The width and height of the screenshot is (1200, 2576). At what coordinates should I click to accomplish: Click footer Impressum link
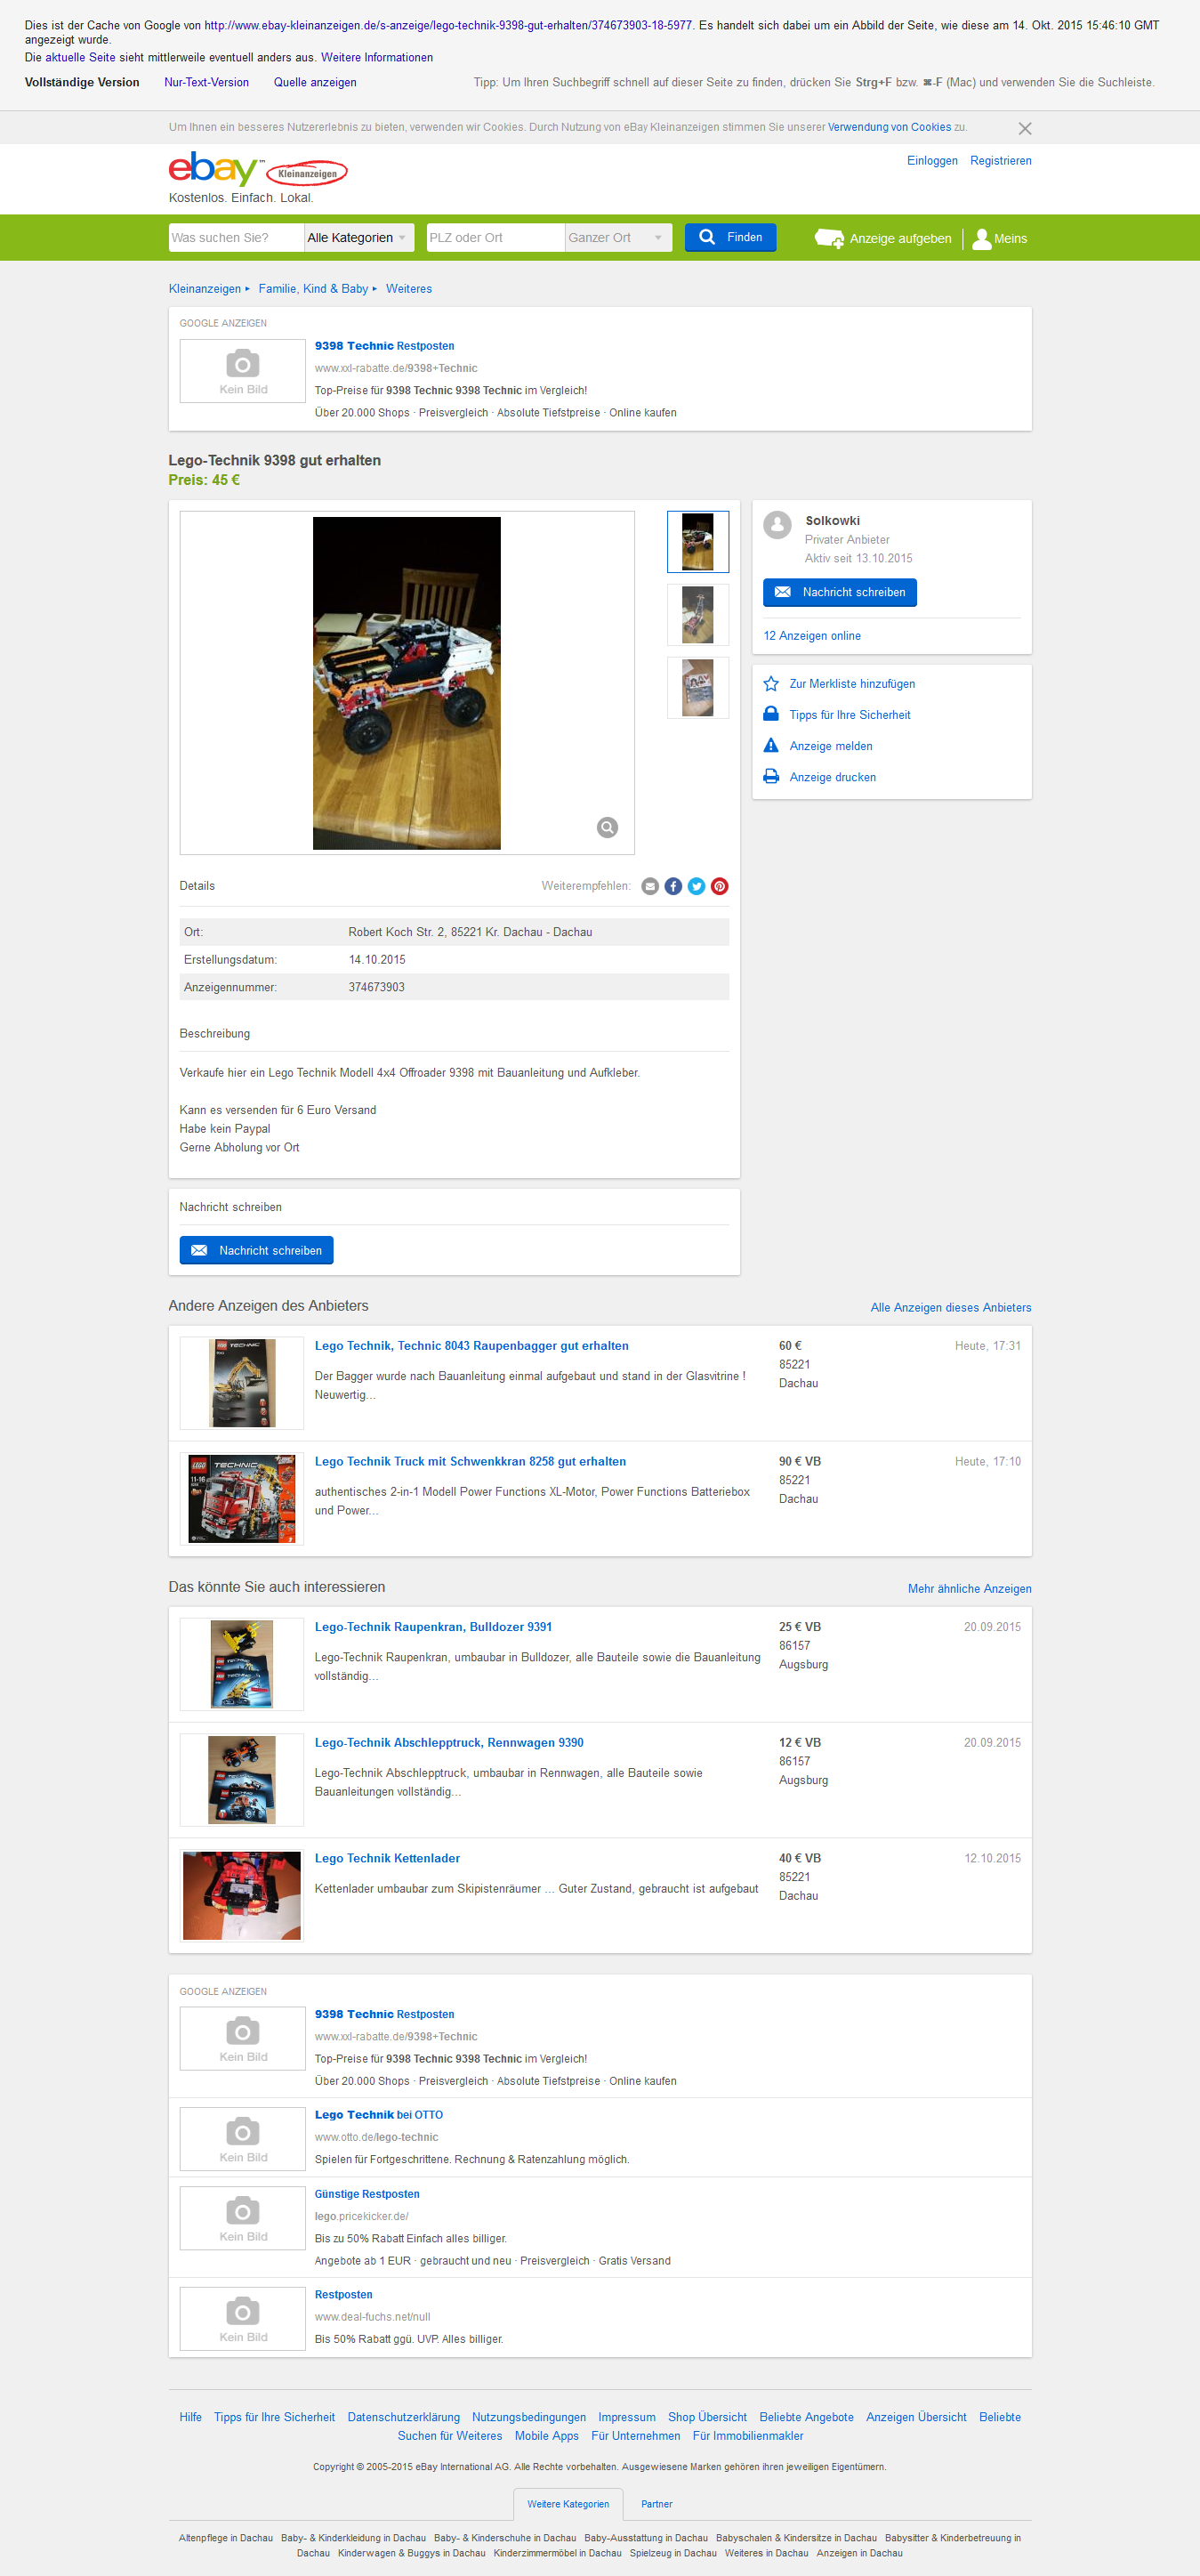click(x=627, y=2417)
